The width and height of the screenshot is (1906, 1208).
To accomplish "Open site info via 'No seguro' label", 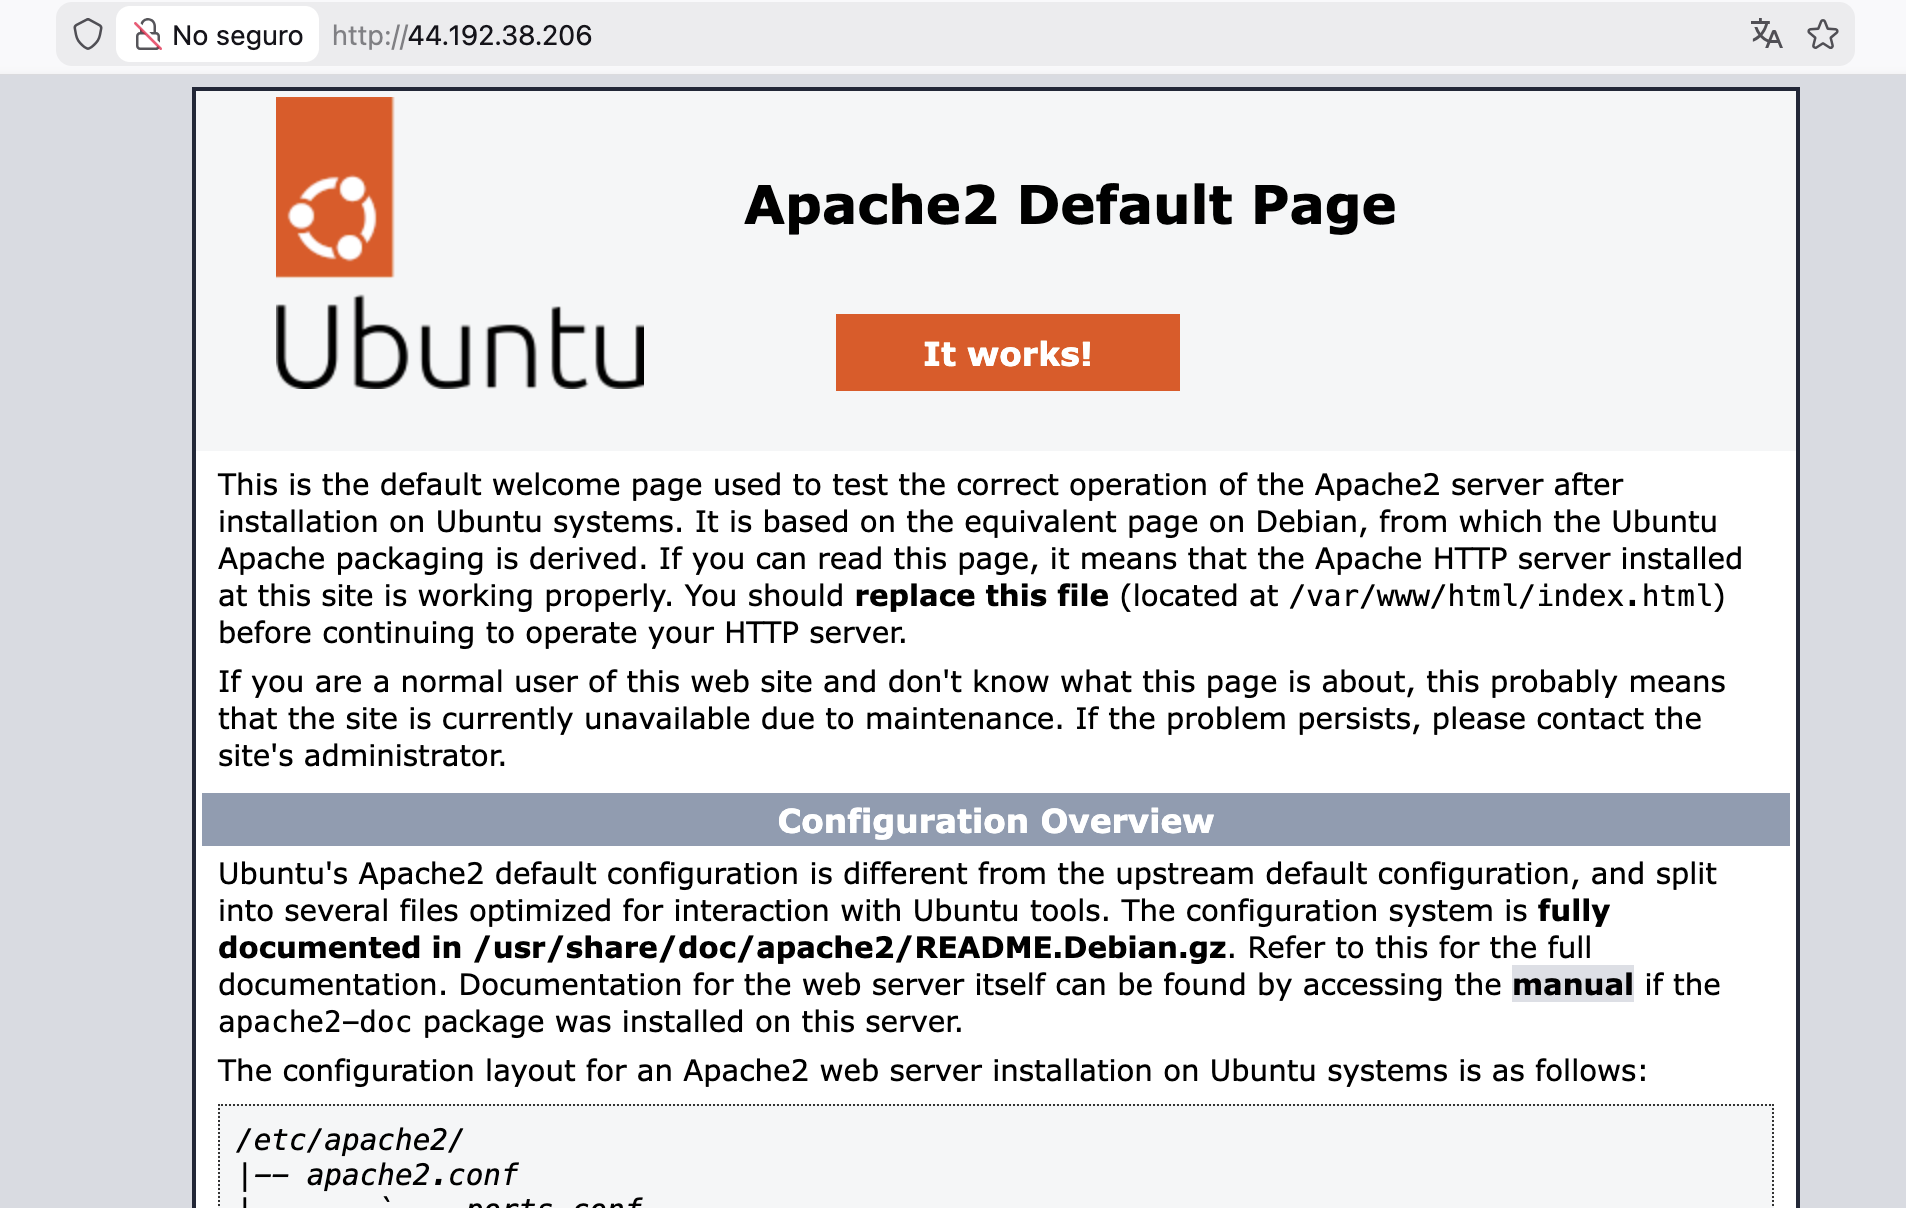I will [237, 35].
